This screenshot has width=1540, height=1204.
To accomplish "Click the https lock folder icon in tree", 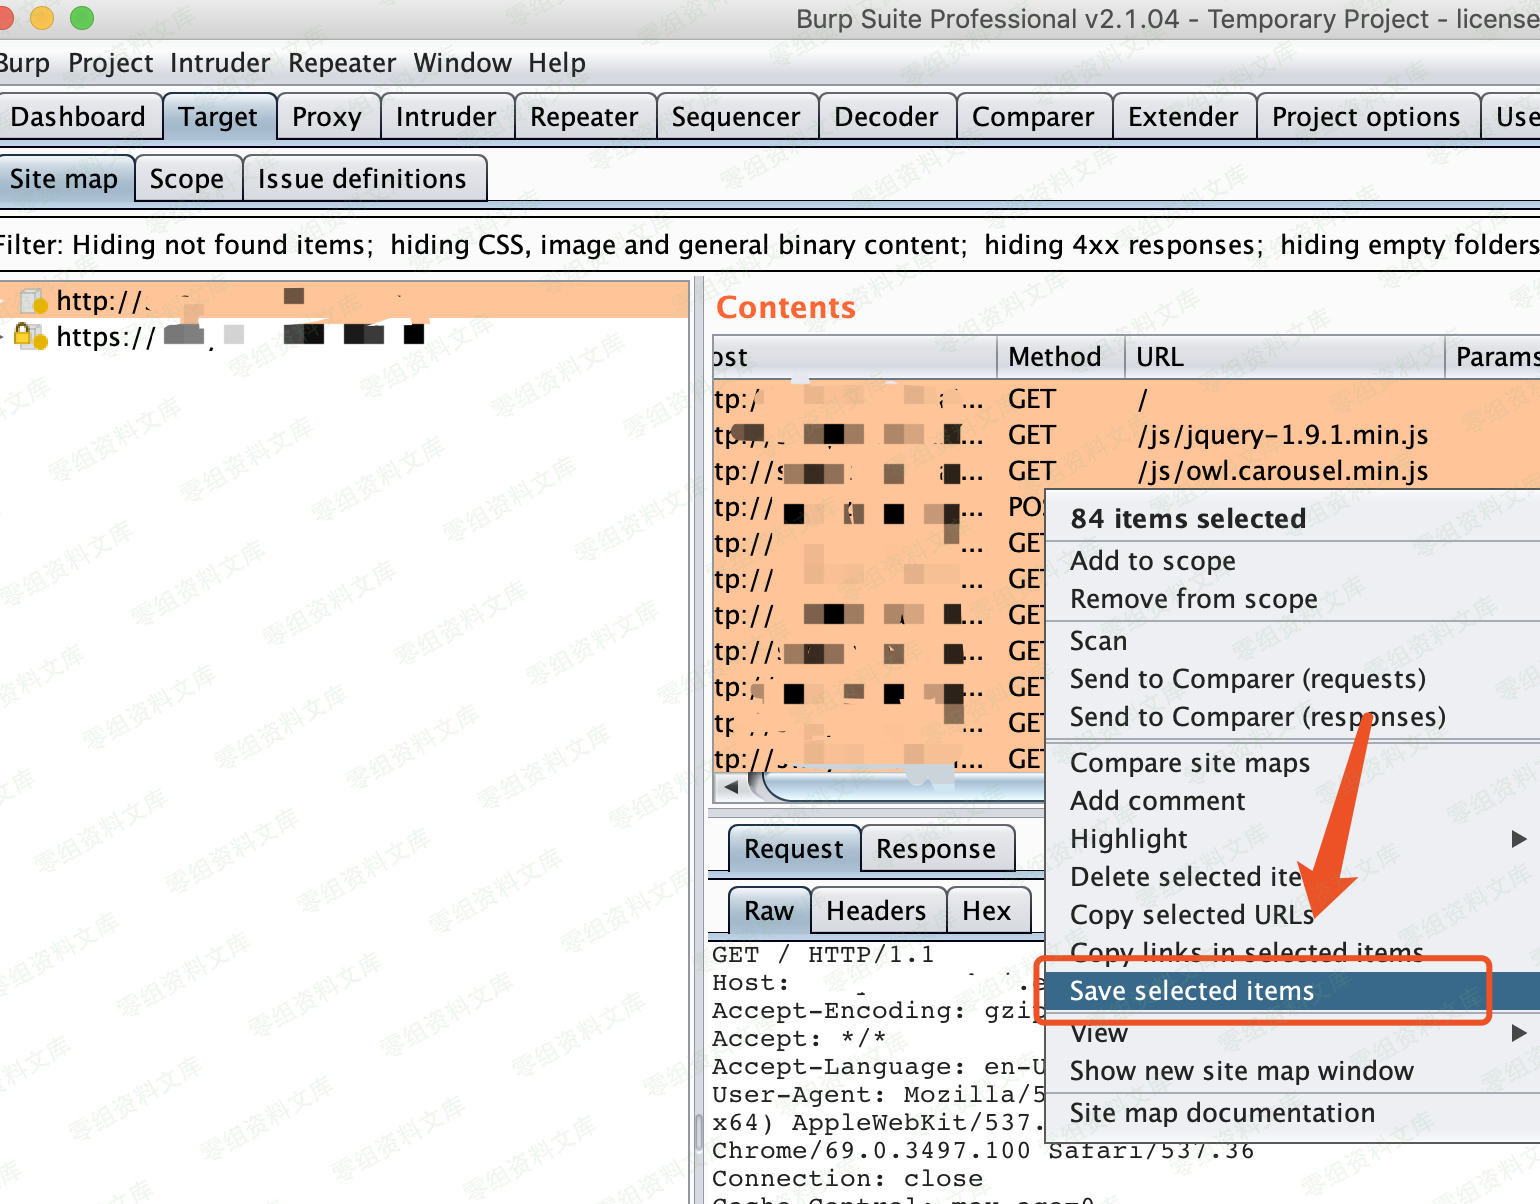I will coord(30,337).
